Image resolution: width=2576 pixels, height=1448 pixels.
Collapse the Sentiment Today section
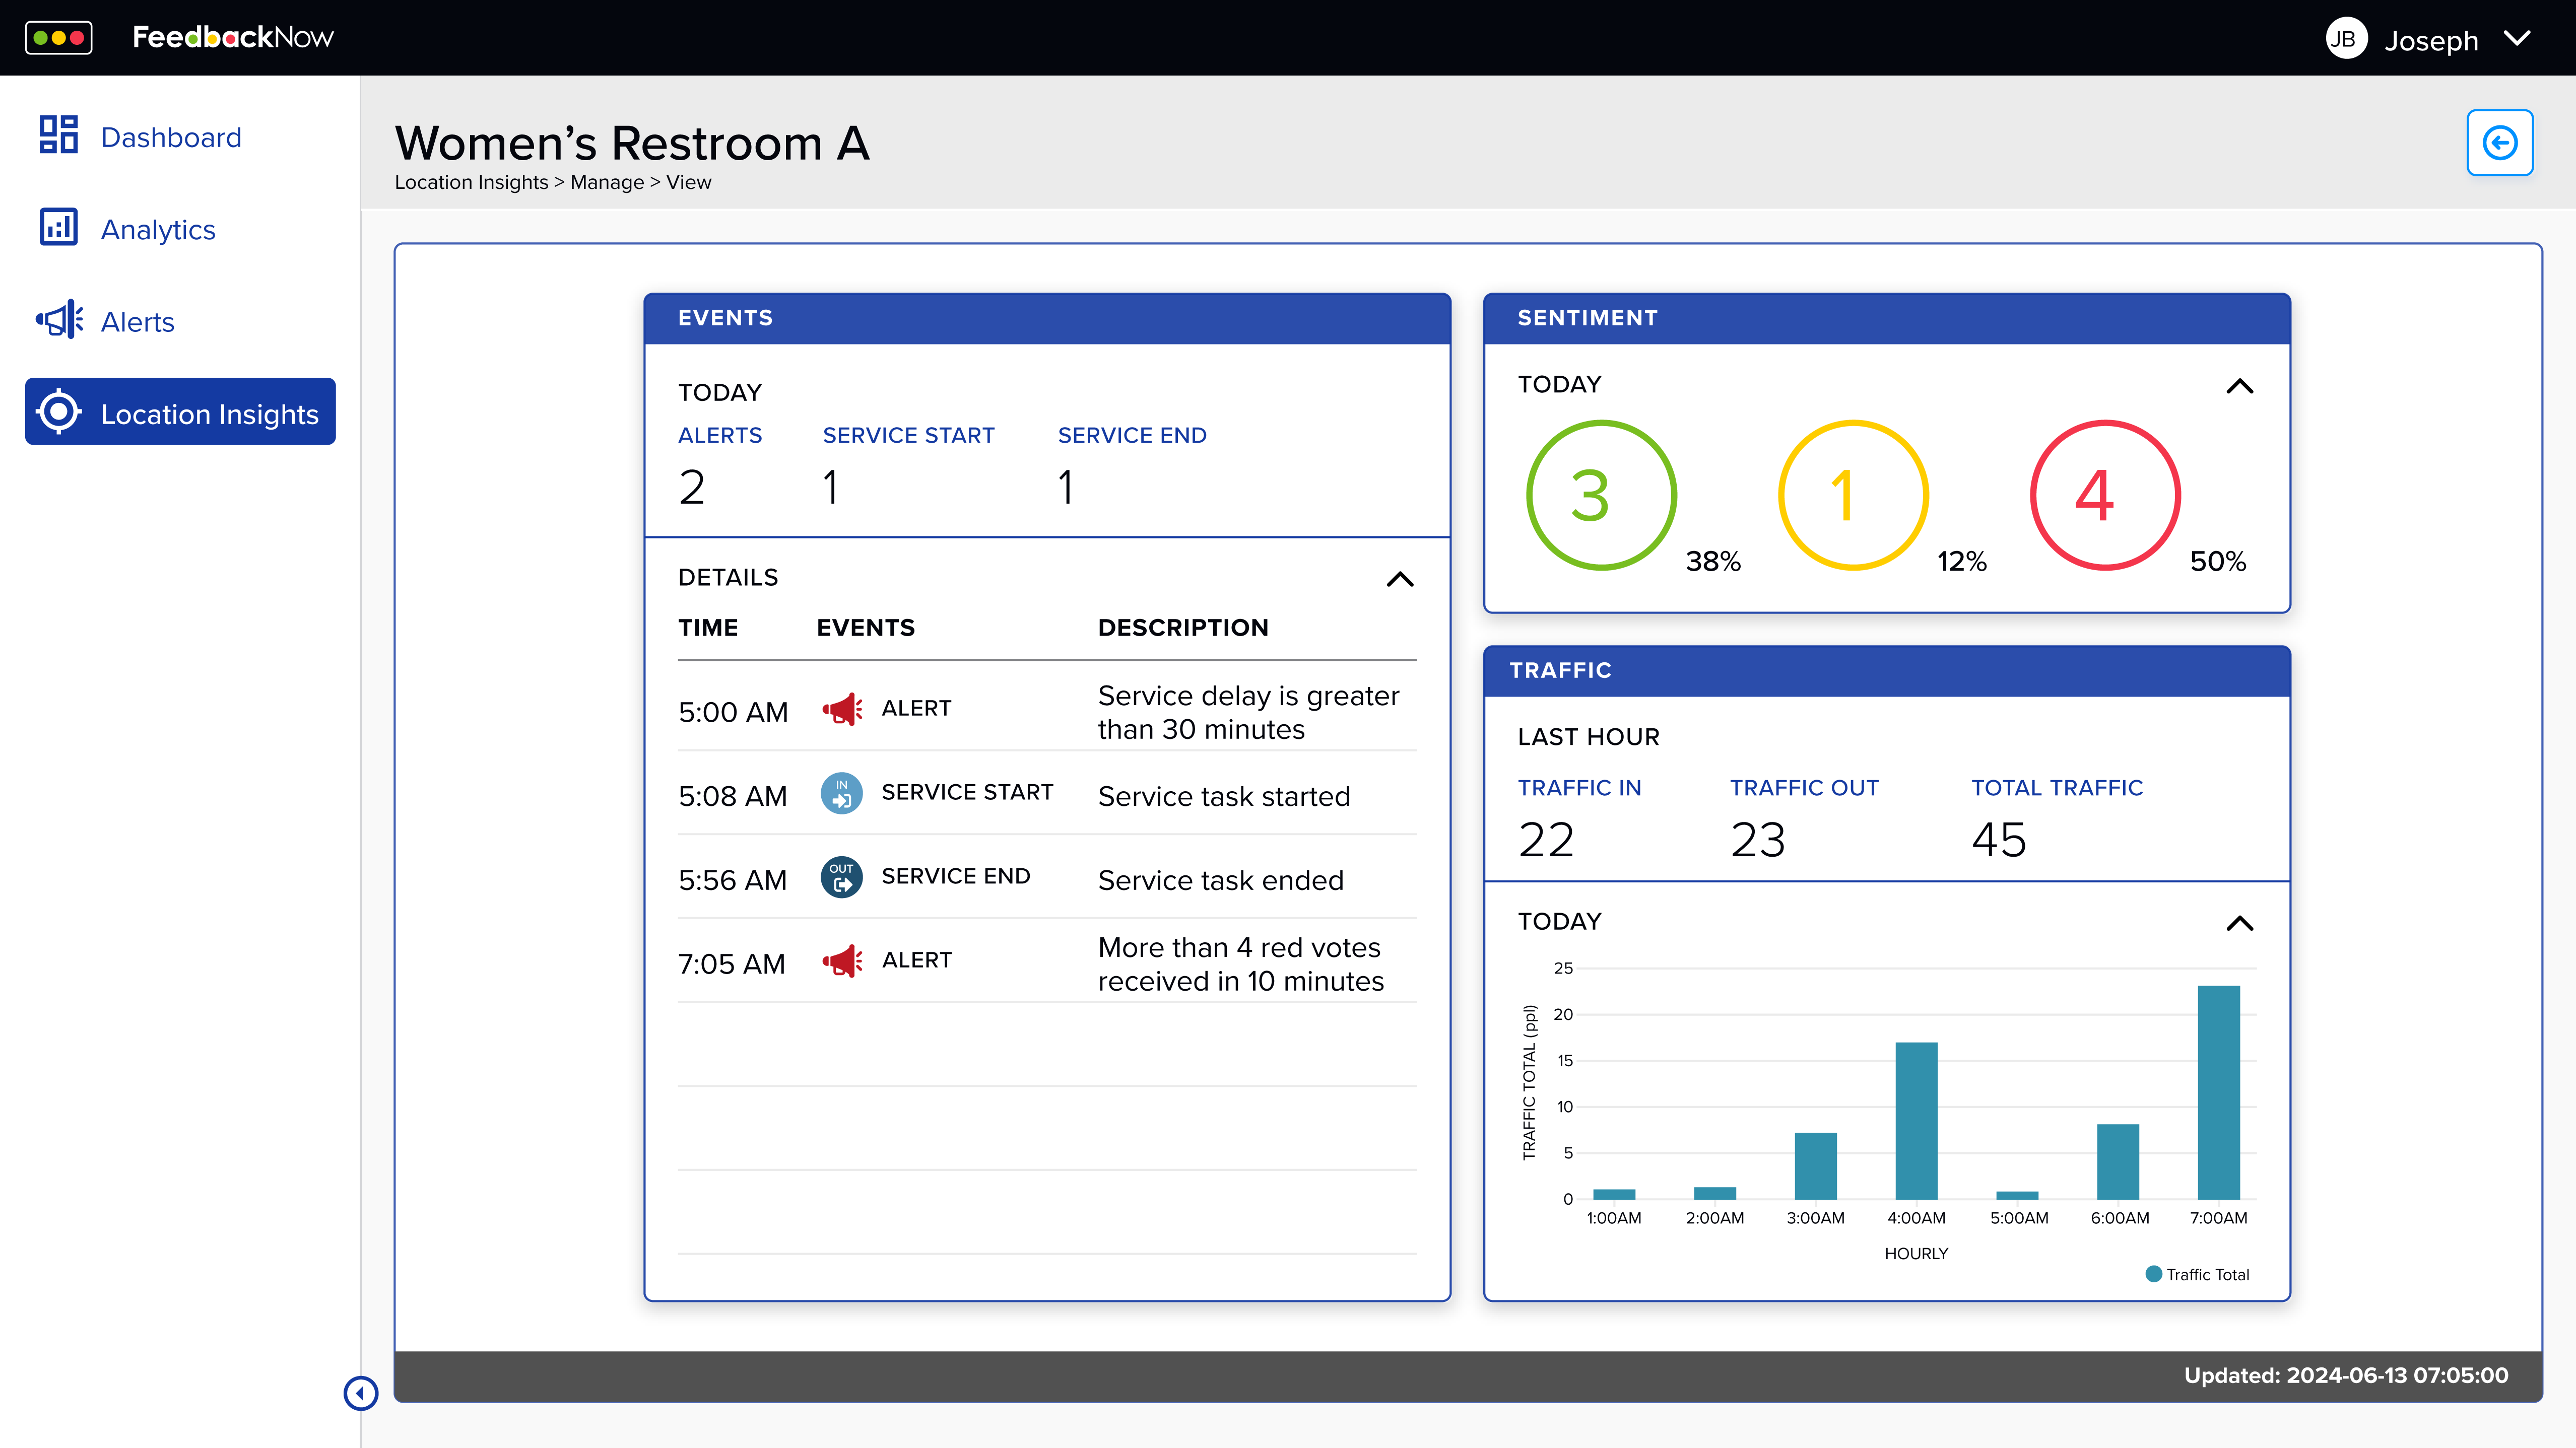point(2239,386)
